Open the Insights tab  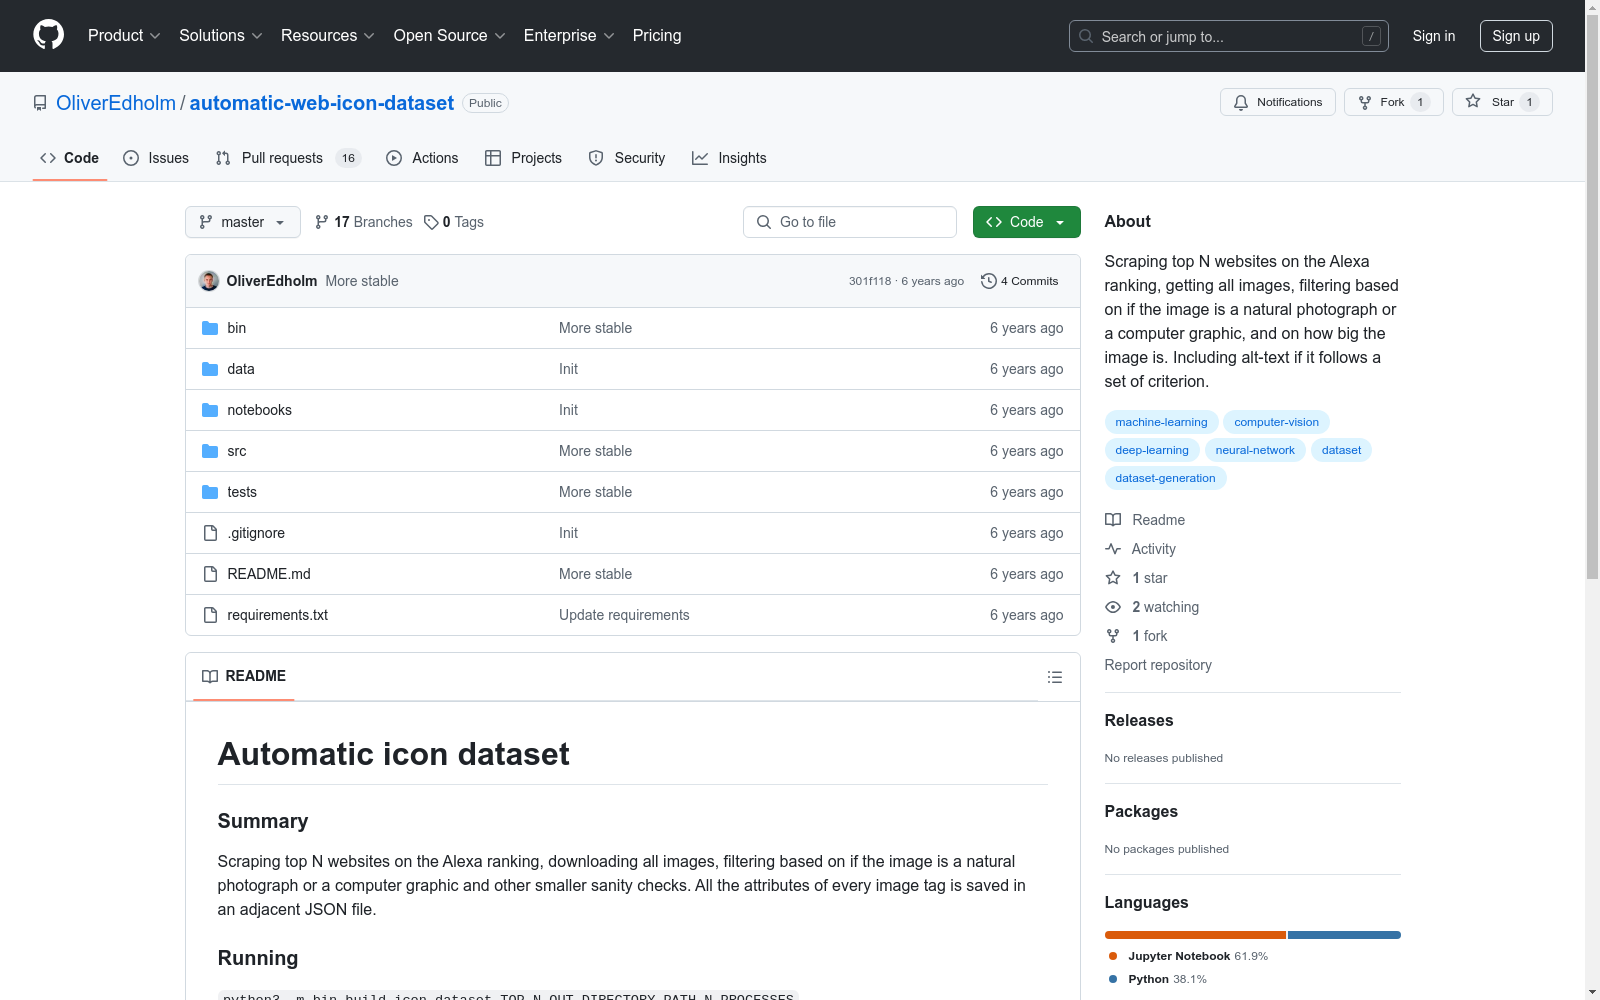click(729, 158)
